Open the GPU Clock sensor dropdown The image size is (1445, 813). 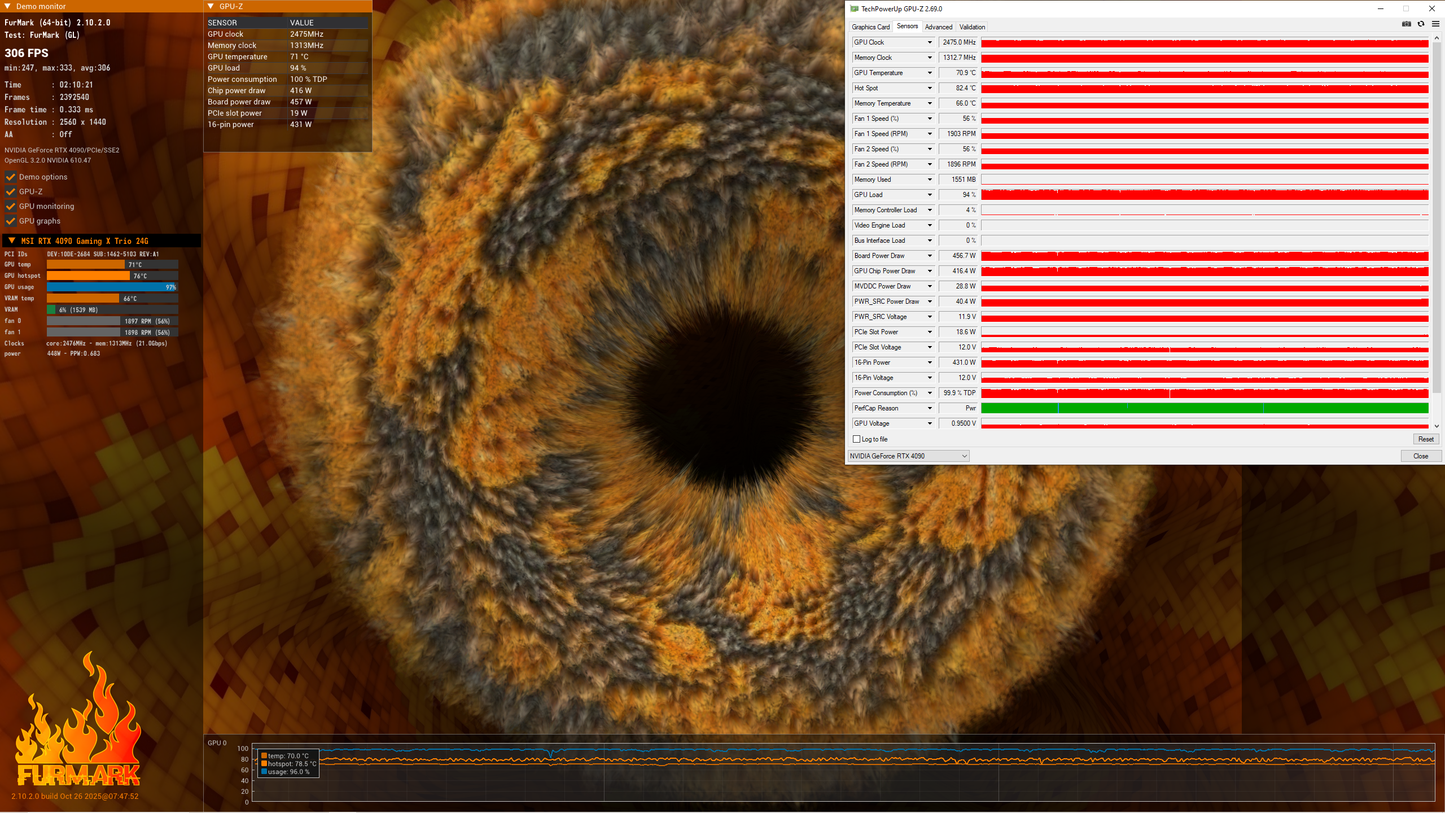930,43
